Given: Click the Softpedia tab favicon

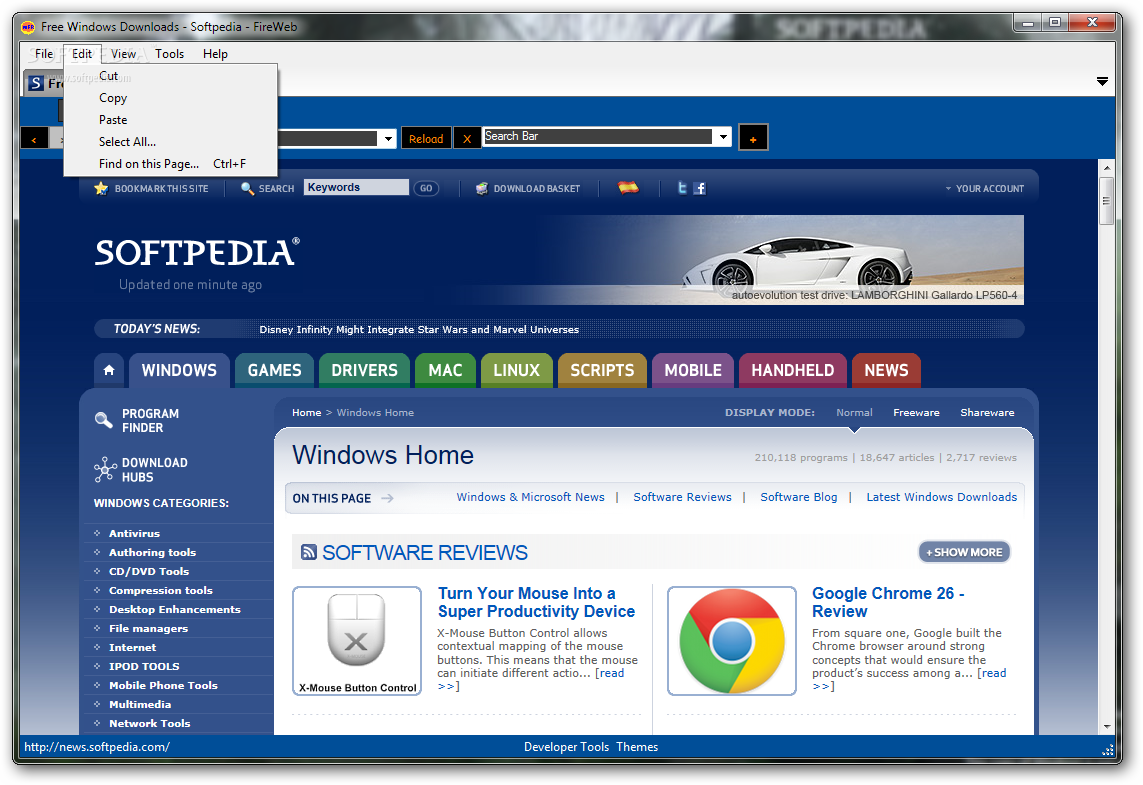Looking at the screenshot, I should point(36,83).
